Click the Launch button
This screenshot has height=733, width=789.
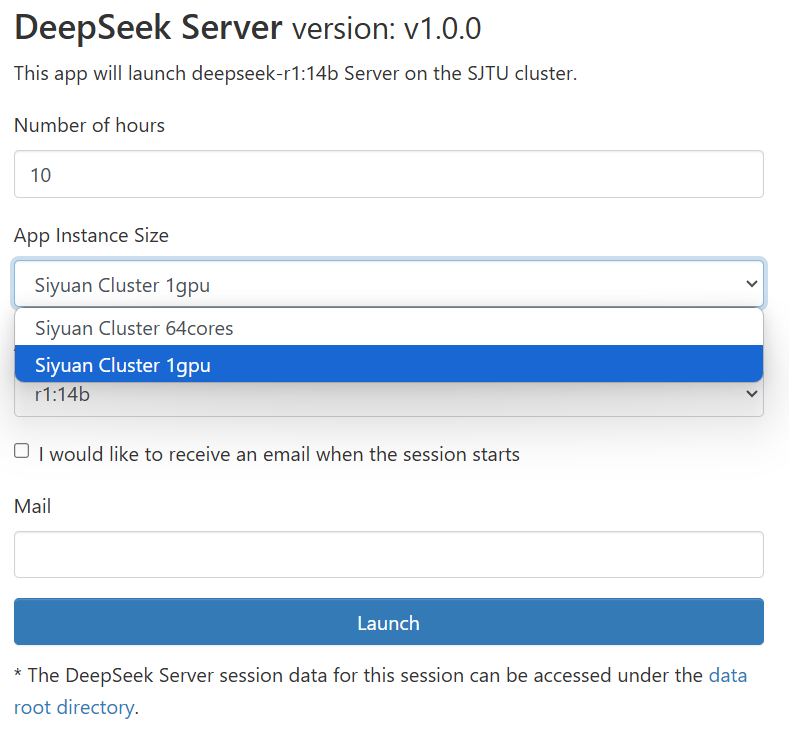click(x=388, y=622)
